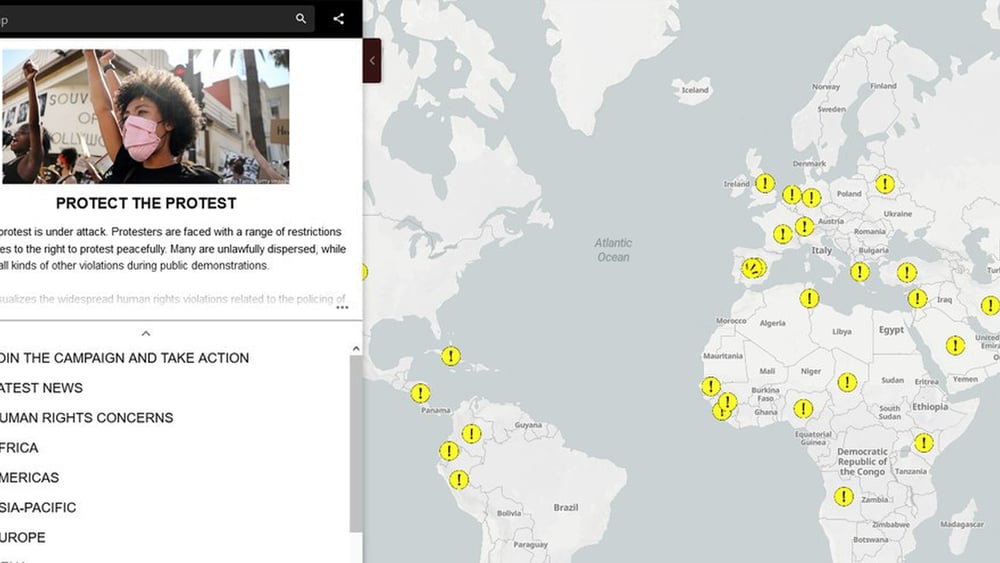Viewport: 1000px width, 563px height.
Task: Collapse the description with the up chevron
Action: 146,333
